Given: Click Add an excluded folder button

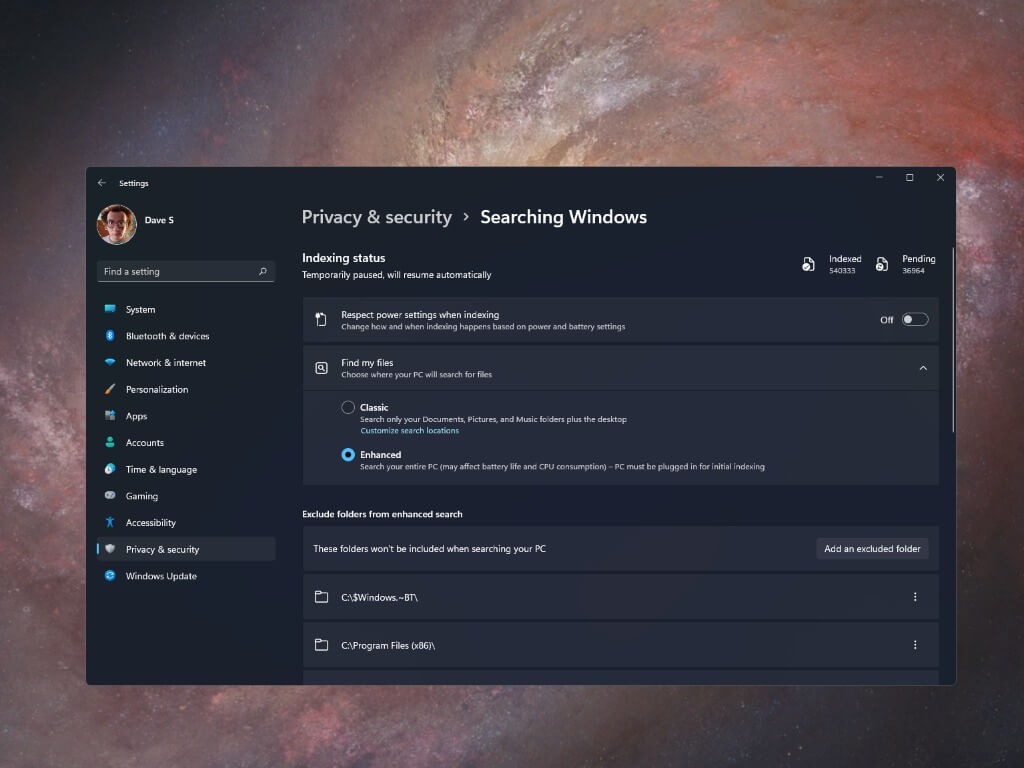Looking at the screenshot, I should [872, 549].
